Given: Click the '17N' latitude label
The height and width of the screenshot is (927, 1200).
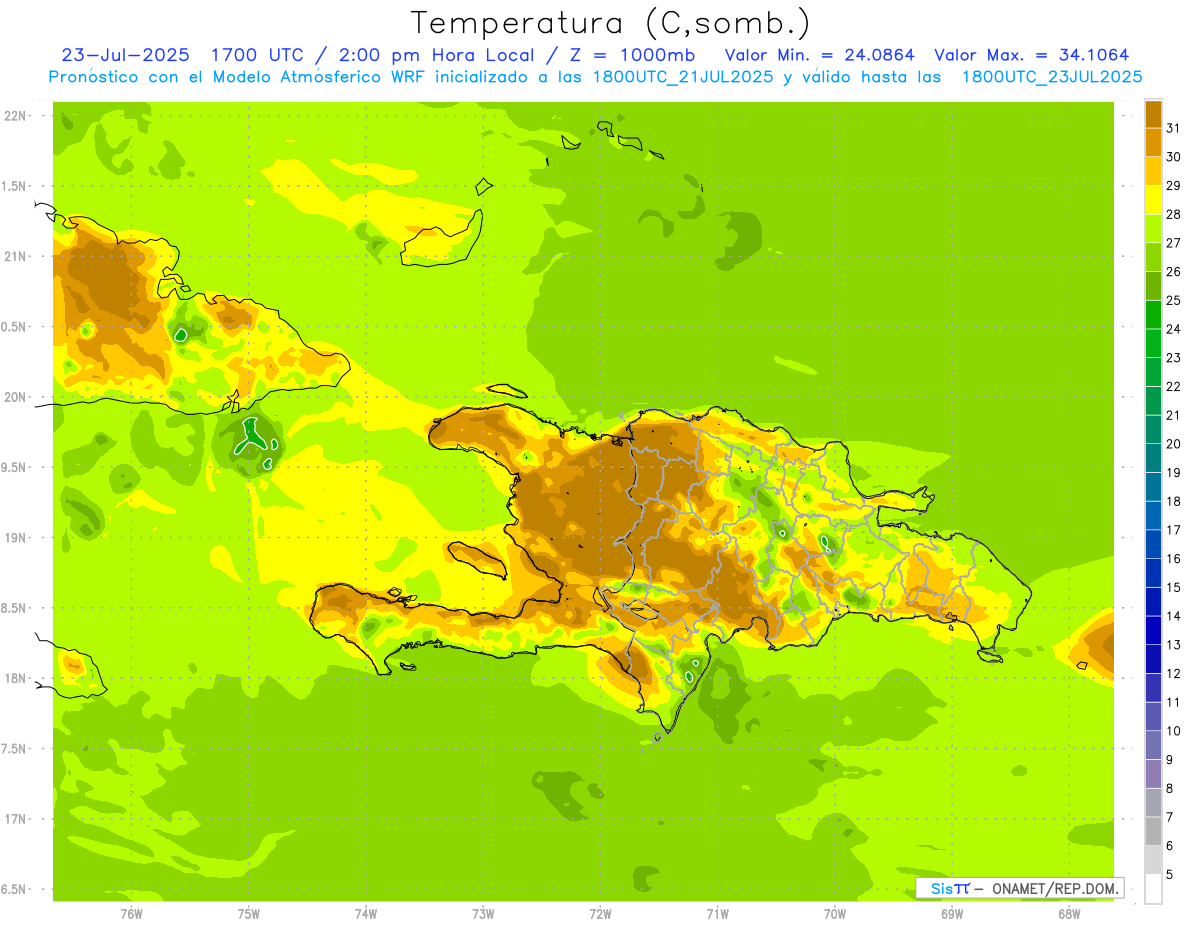Looking at the screenshot, I should (x=14, y=819).
